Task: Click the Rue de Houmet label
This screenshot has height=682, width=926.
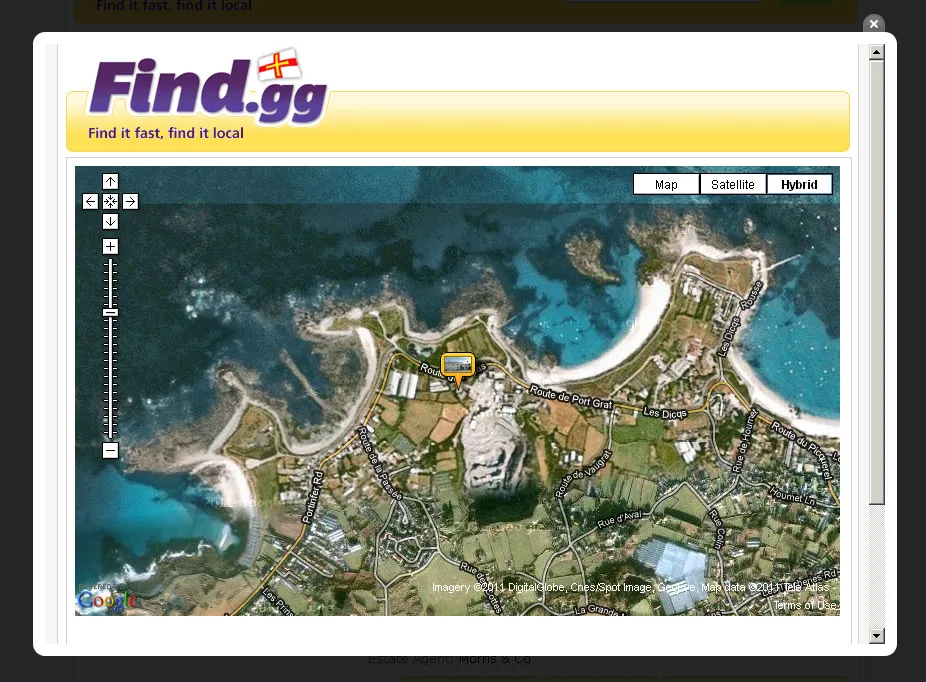Action: pos(744,440)
